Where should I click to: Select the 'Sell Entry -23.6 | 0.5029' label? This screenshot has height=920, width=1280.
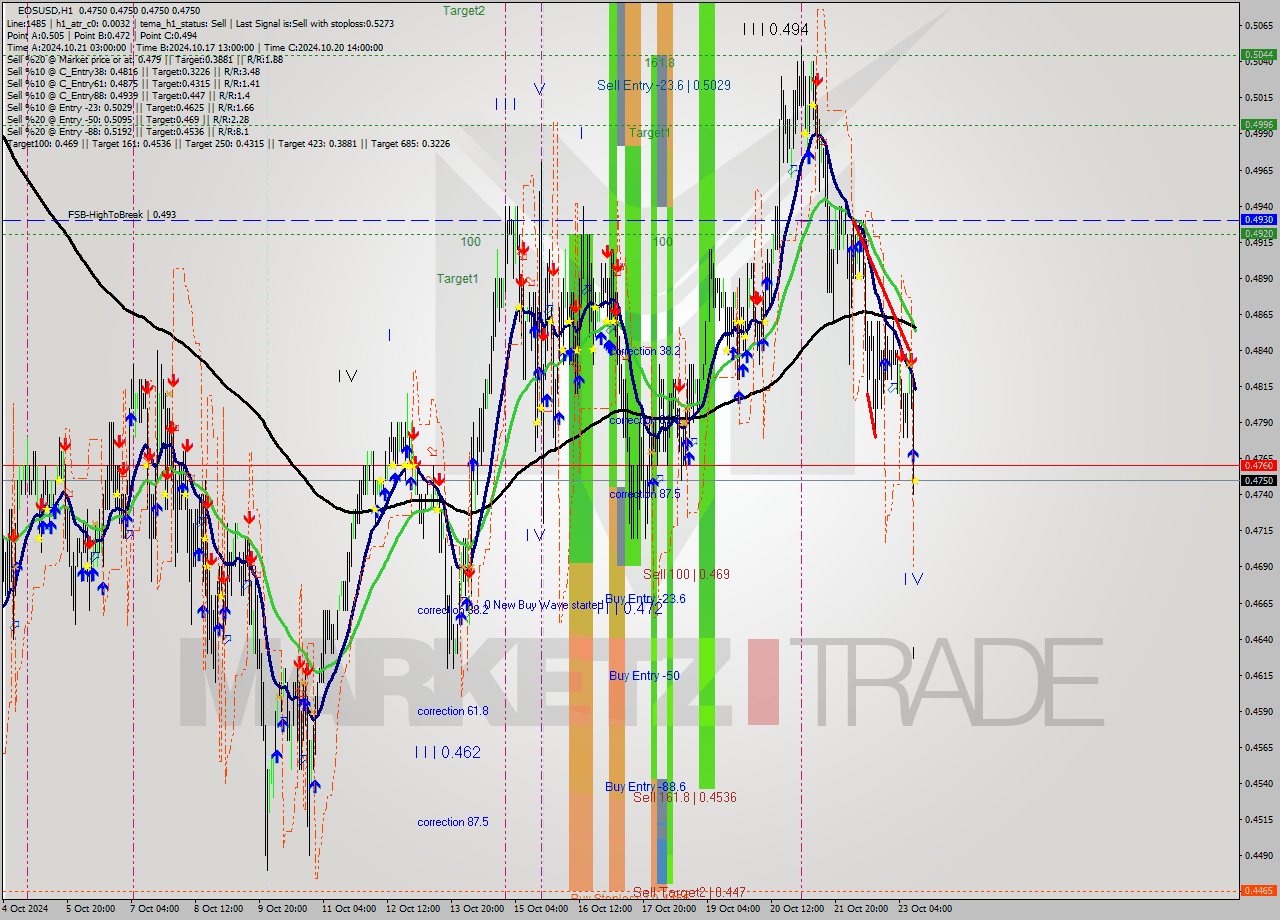[x=664, y=86]
